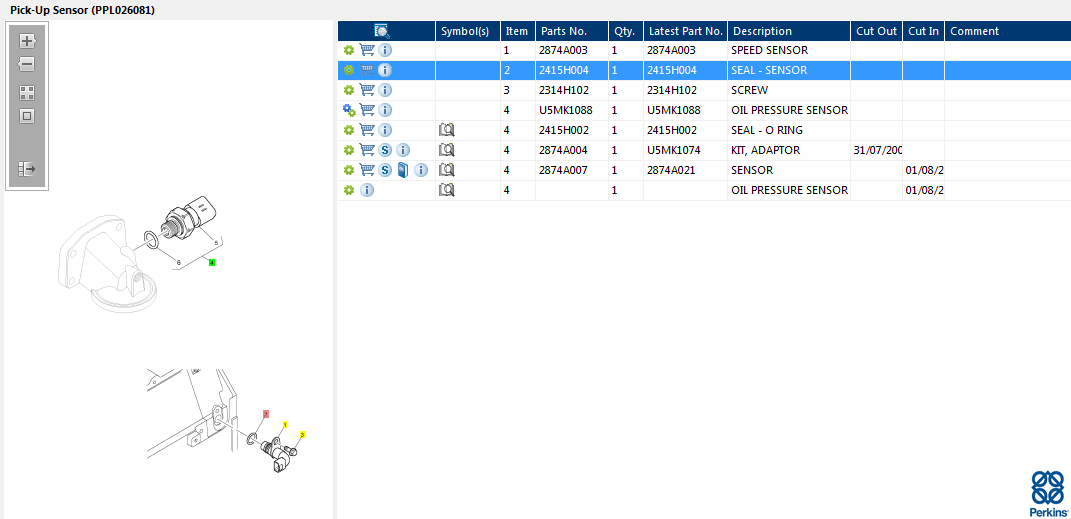The width and height of the screenshot is (1071, 519).
Task: Open info for SCREW row
Action: (x=385, y=90)
